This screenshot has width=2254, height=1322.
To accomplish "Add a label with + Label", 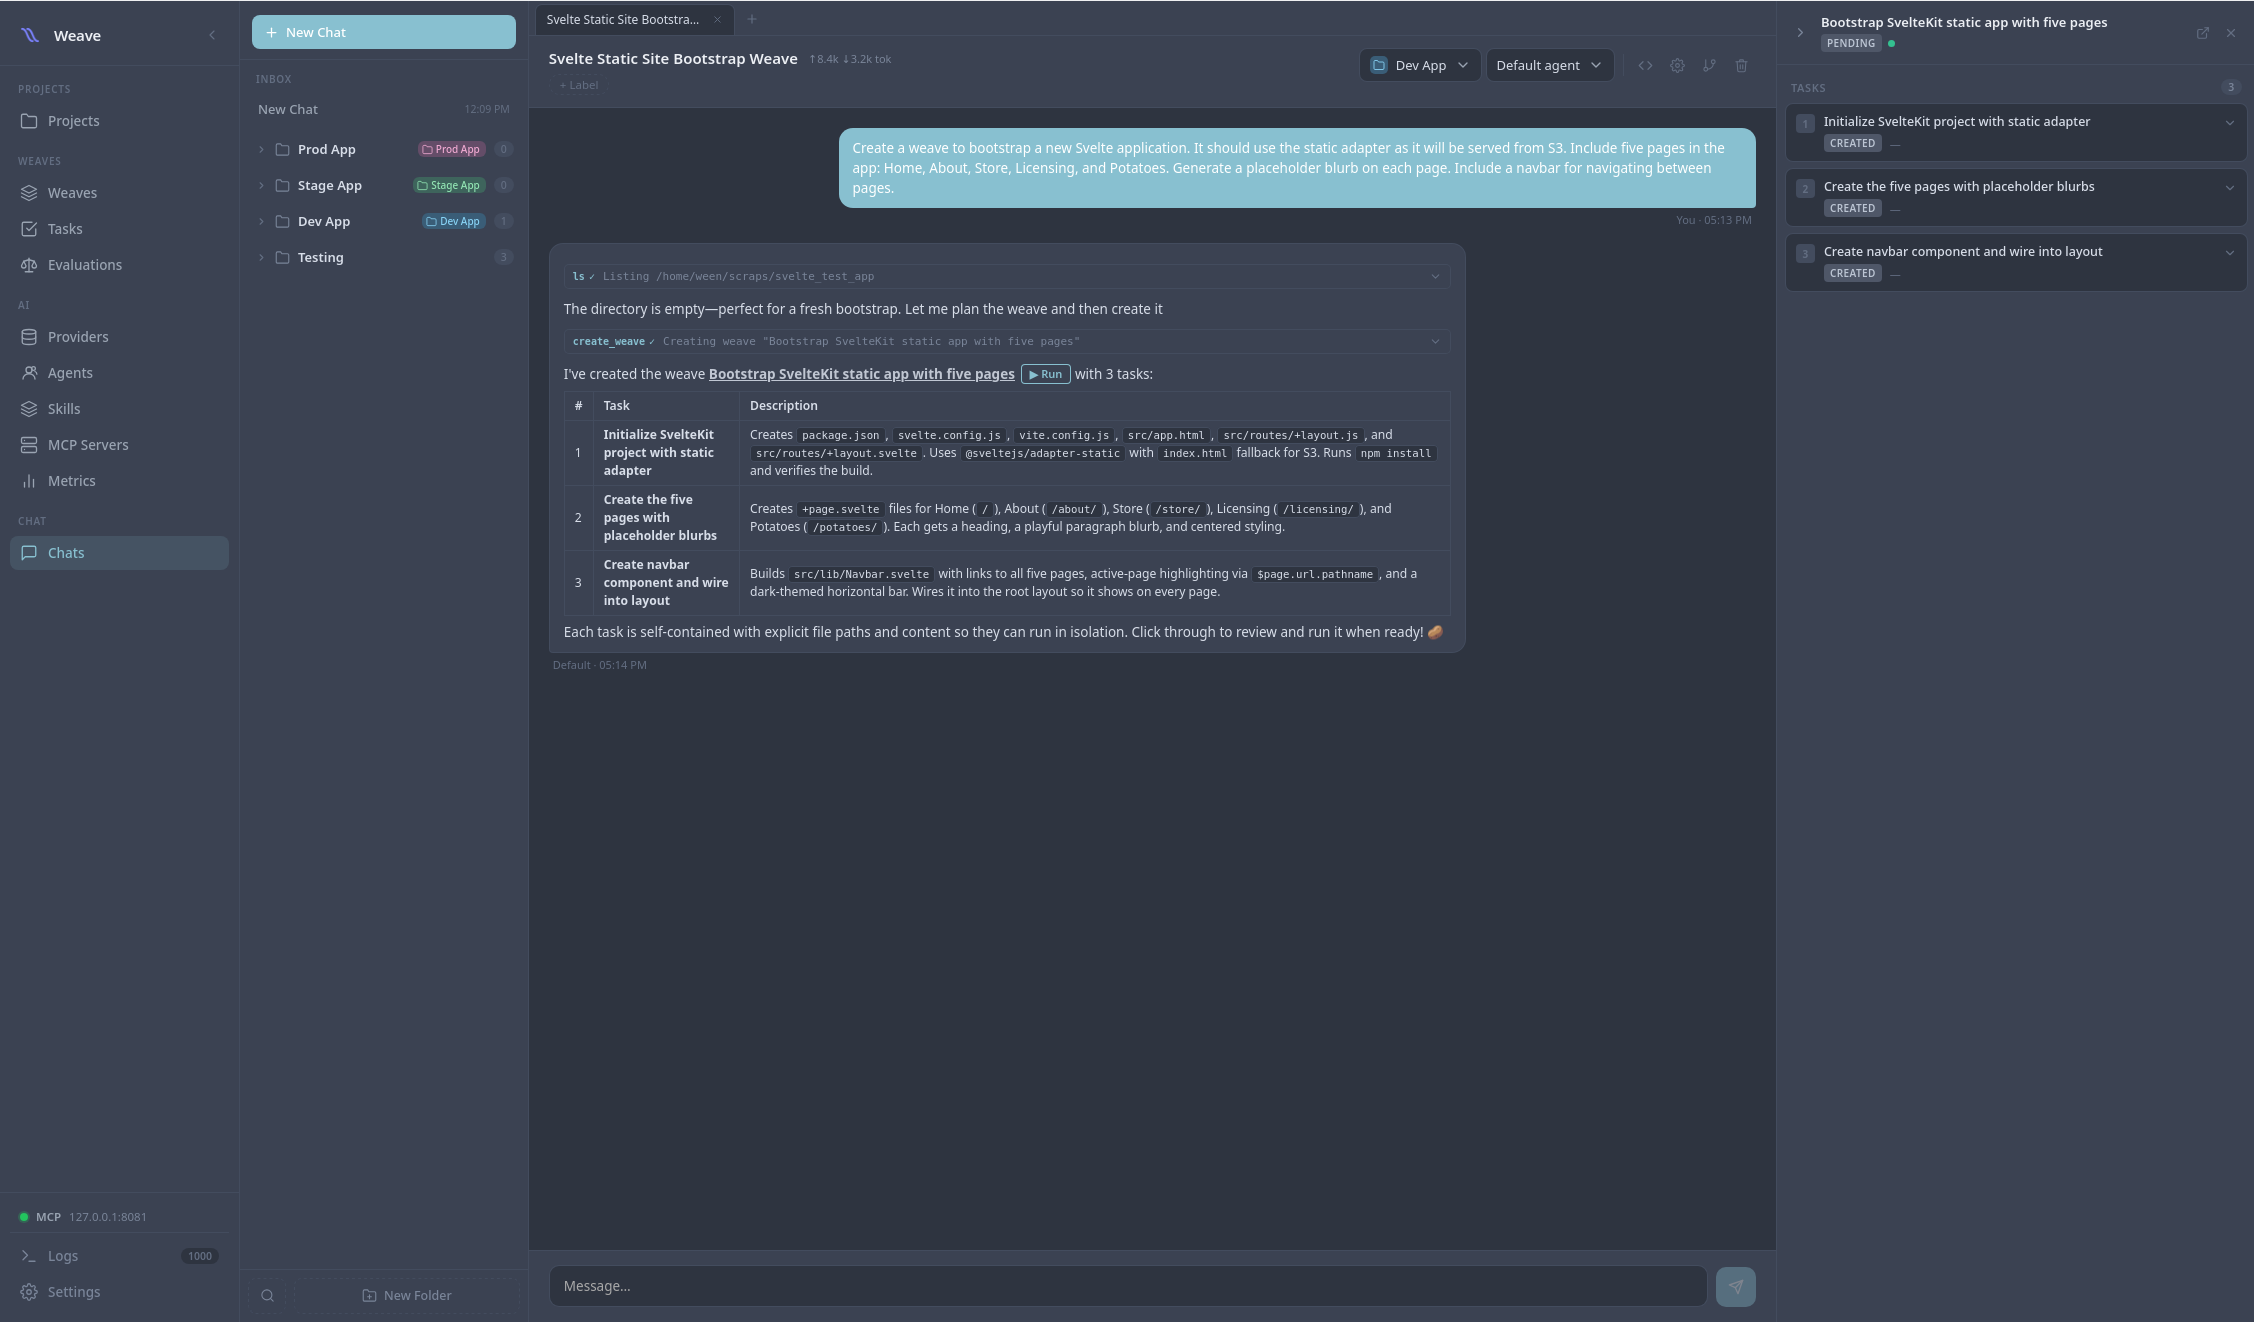I will pyautogui.click(x=579, y=86).
